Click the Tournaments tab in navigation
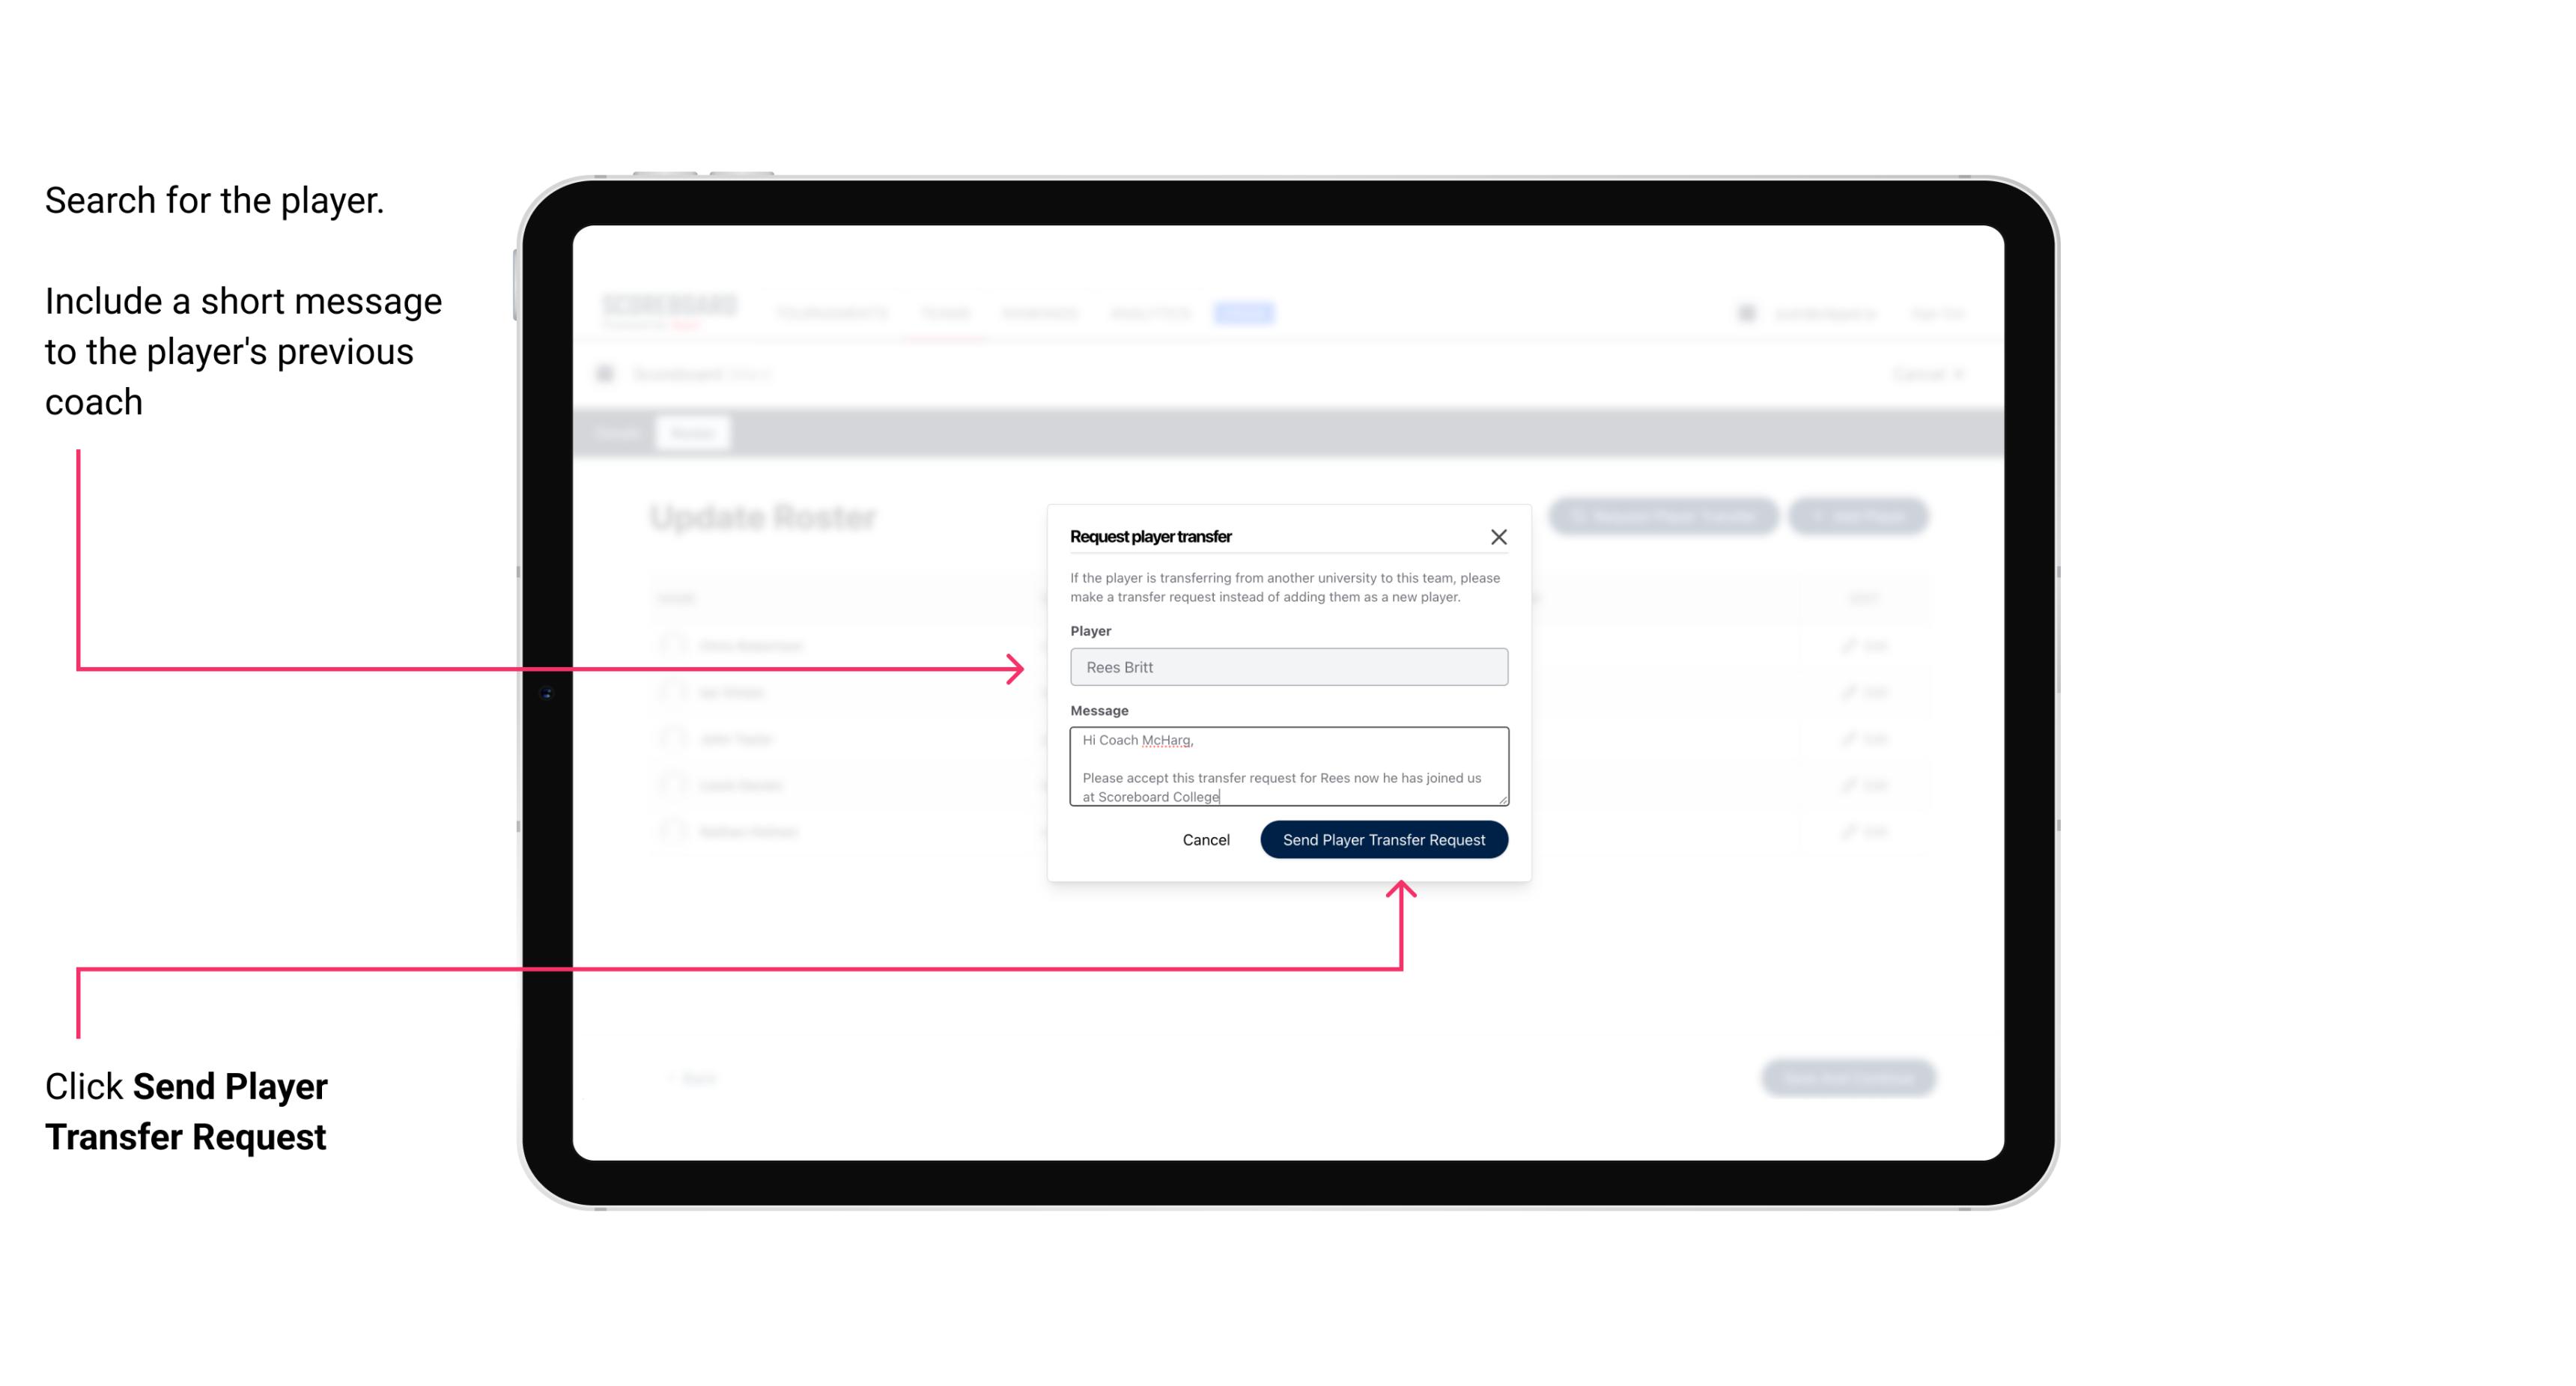The image size is (2576, 1386). click(x=830, y=312)
